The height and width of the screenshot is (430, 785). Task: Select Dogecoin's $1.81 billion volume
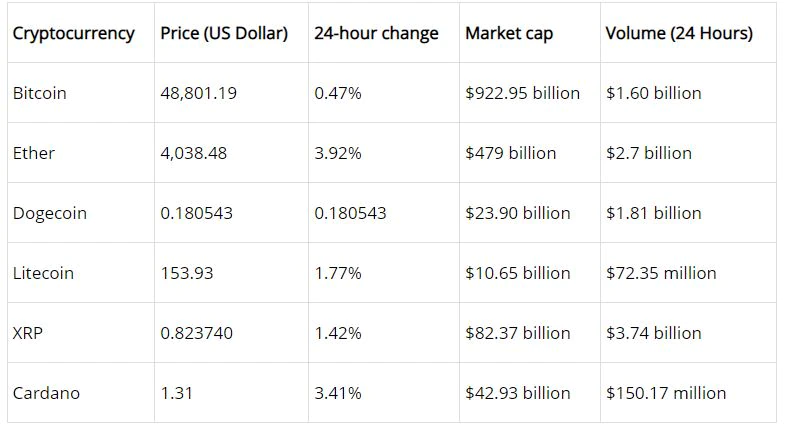click(x=654, y=213)
